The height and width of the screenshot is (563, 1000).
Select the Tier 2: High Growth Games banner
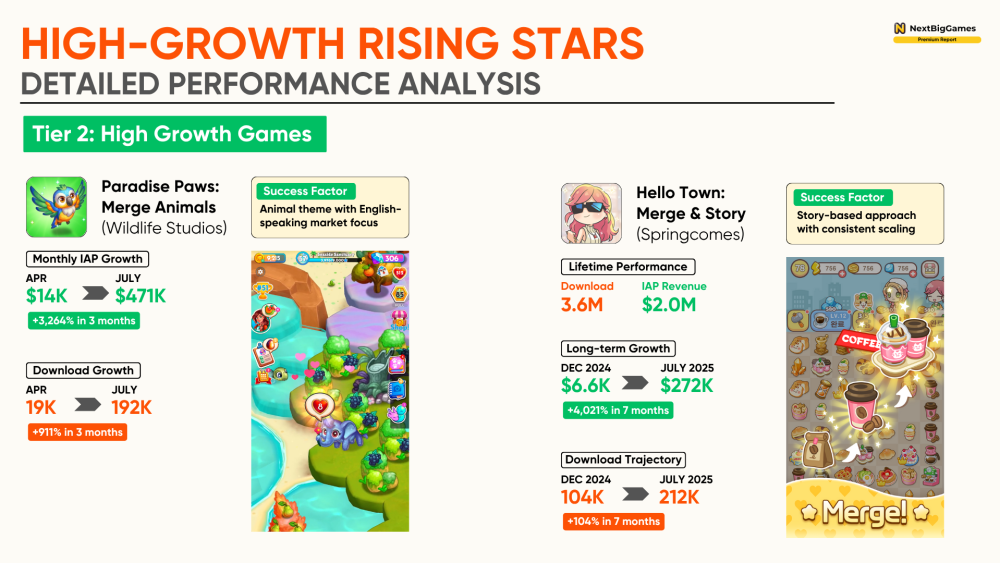tap(175, 134)
